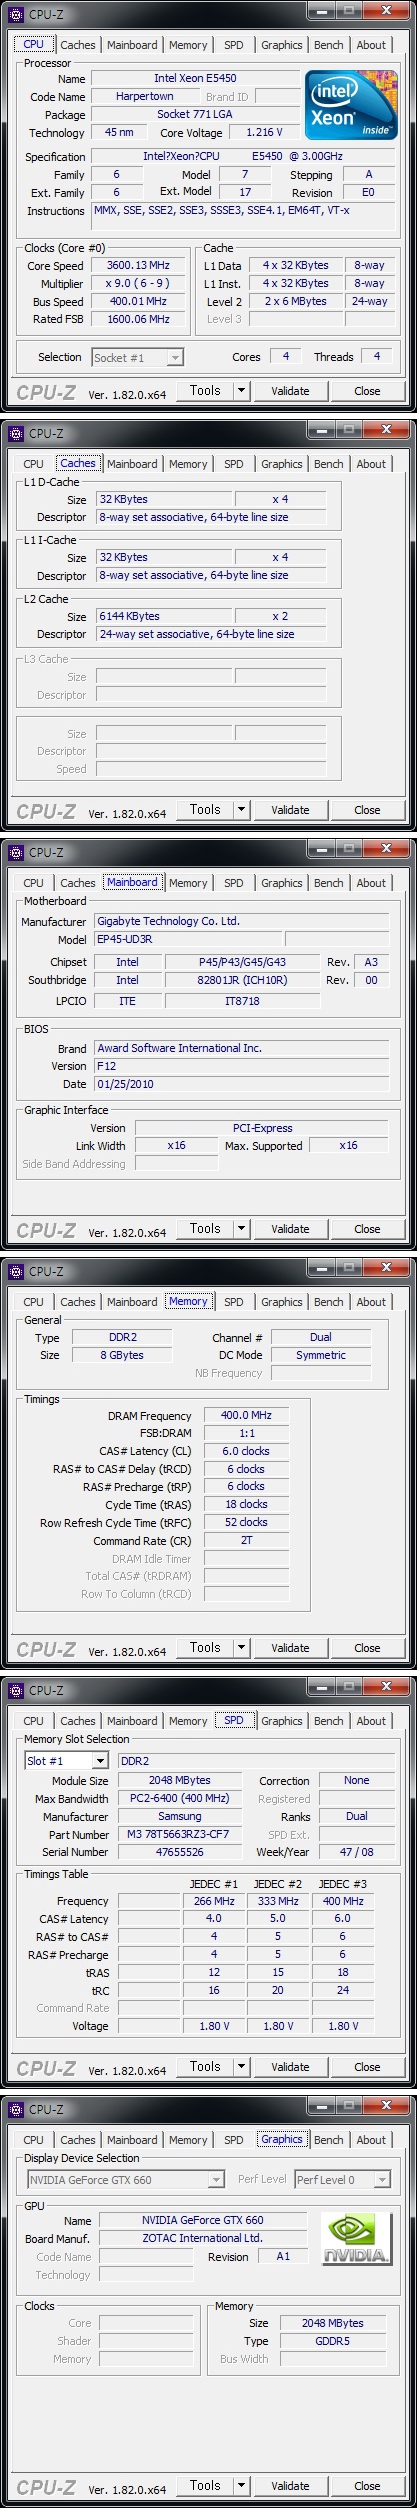The height and width of the screenshot is (2508, 417).
Task: Click the Multiplier value x 9.0 (6 - 9)
Action: 138,284
